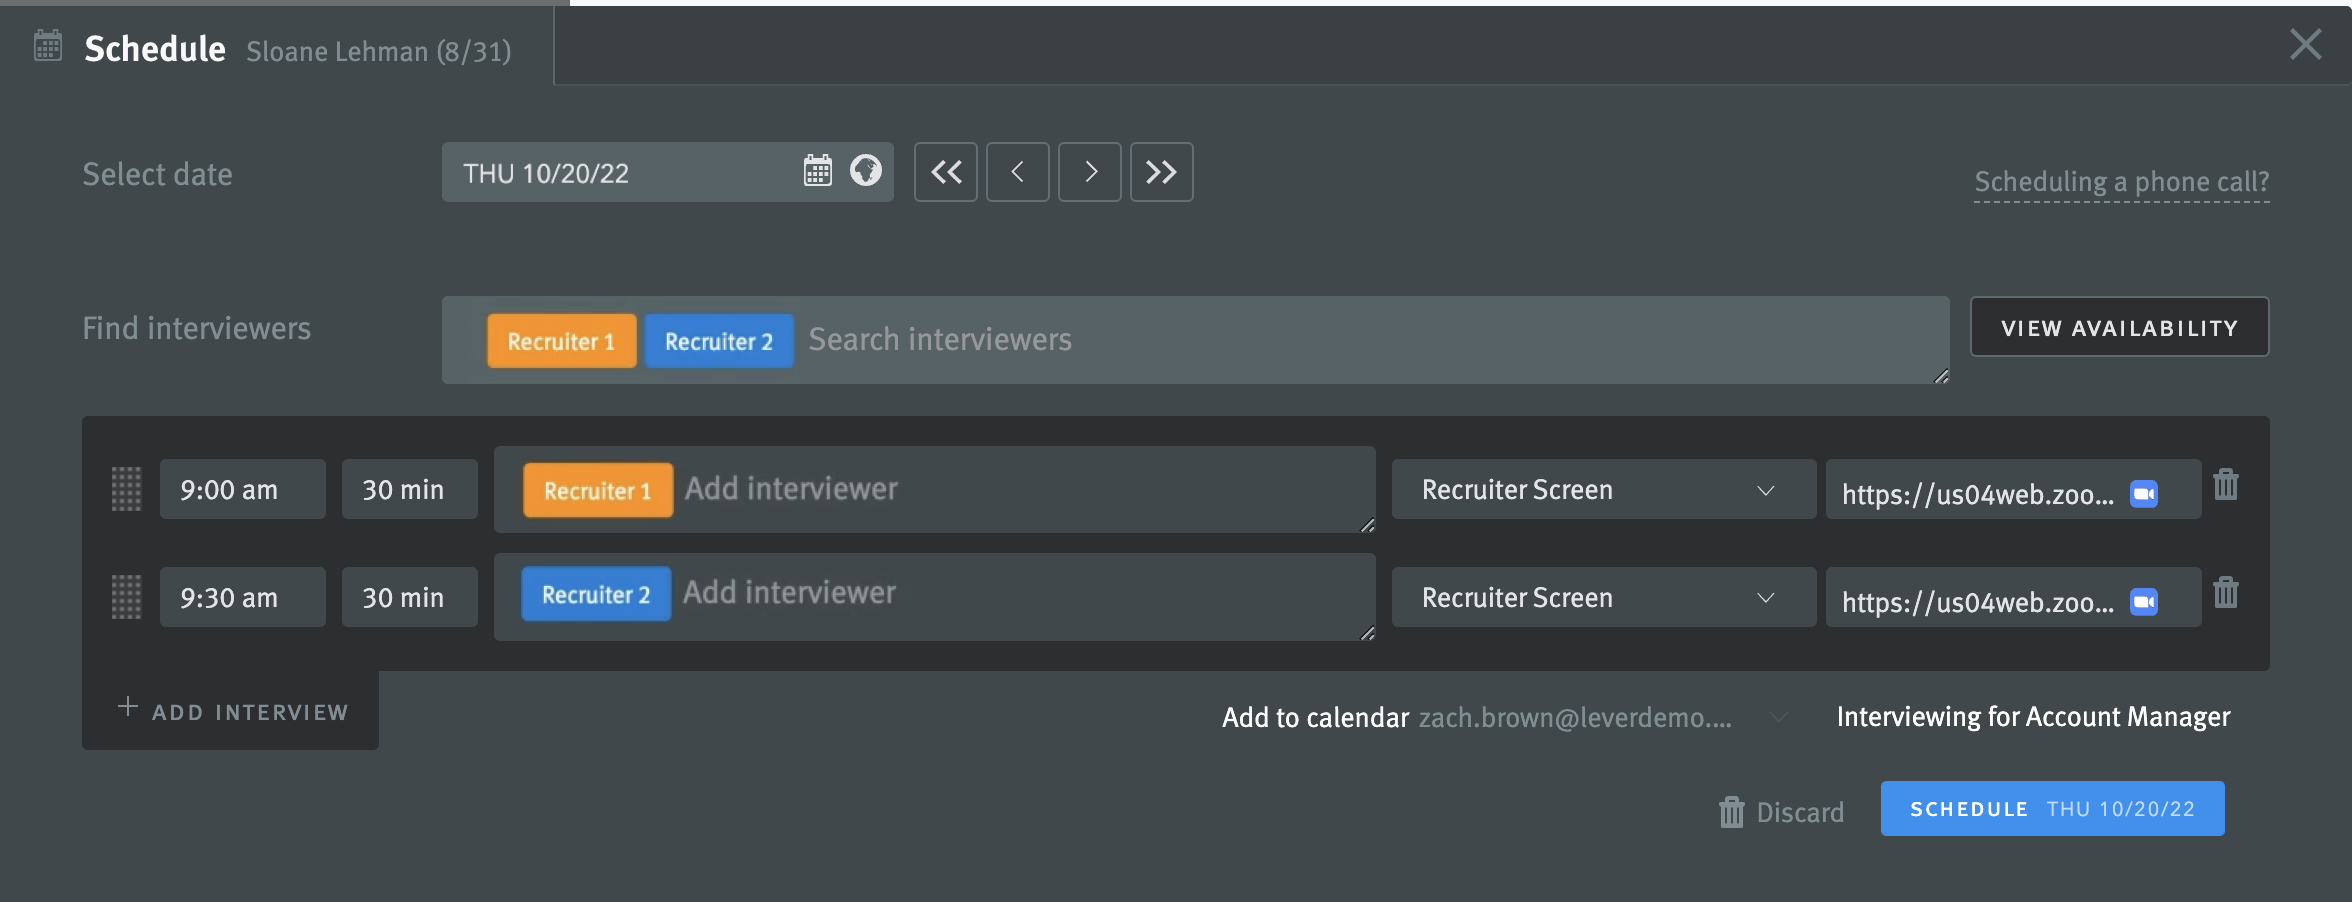Jump back with the double-left arrow

(945, 172)
